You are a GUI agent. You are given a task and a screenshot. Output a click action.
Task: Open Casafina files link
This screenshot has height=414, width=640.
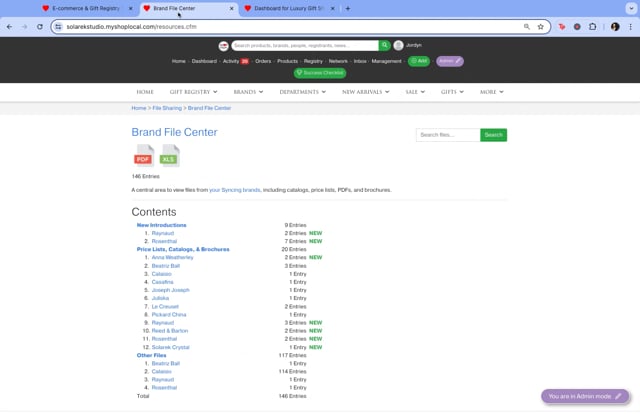162,282
